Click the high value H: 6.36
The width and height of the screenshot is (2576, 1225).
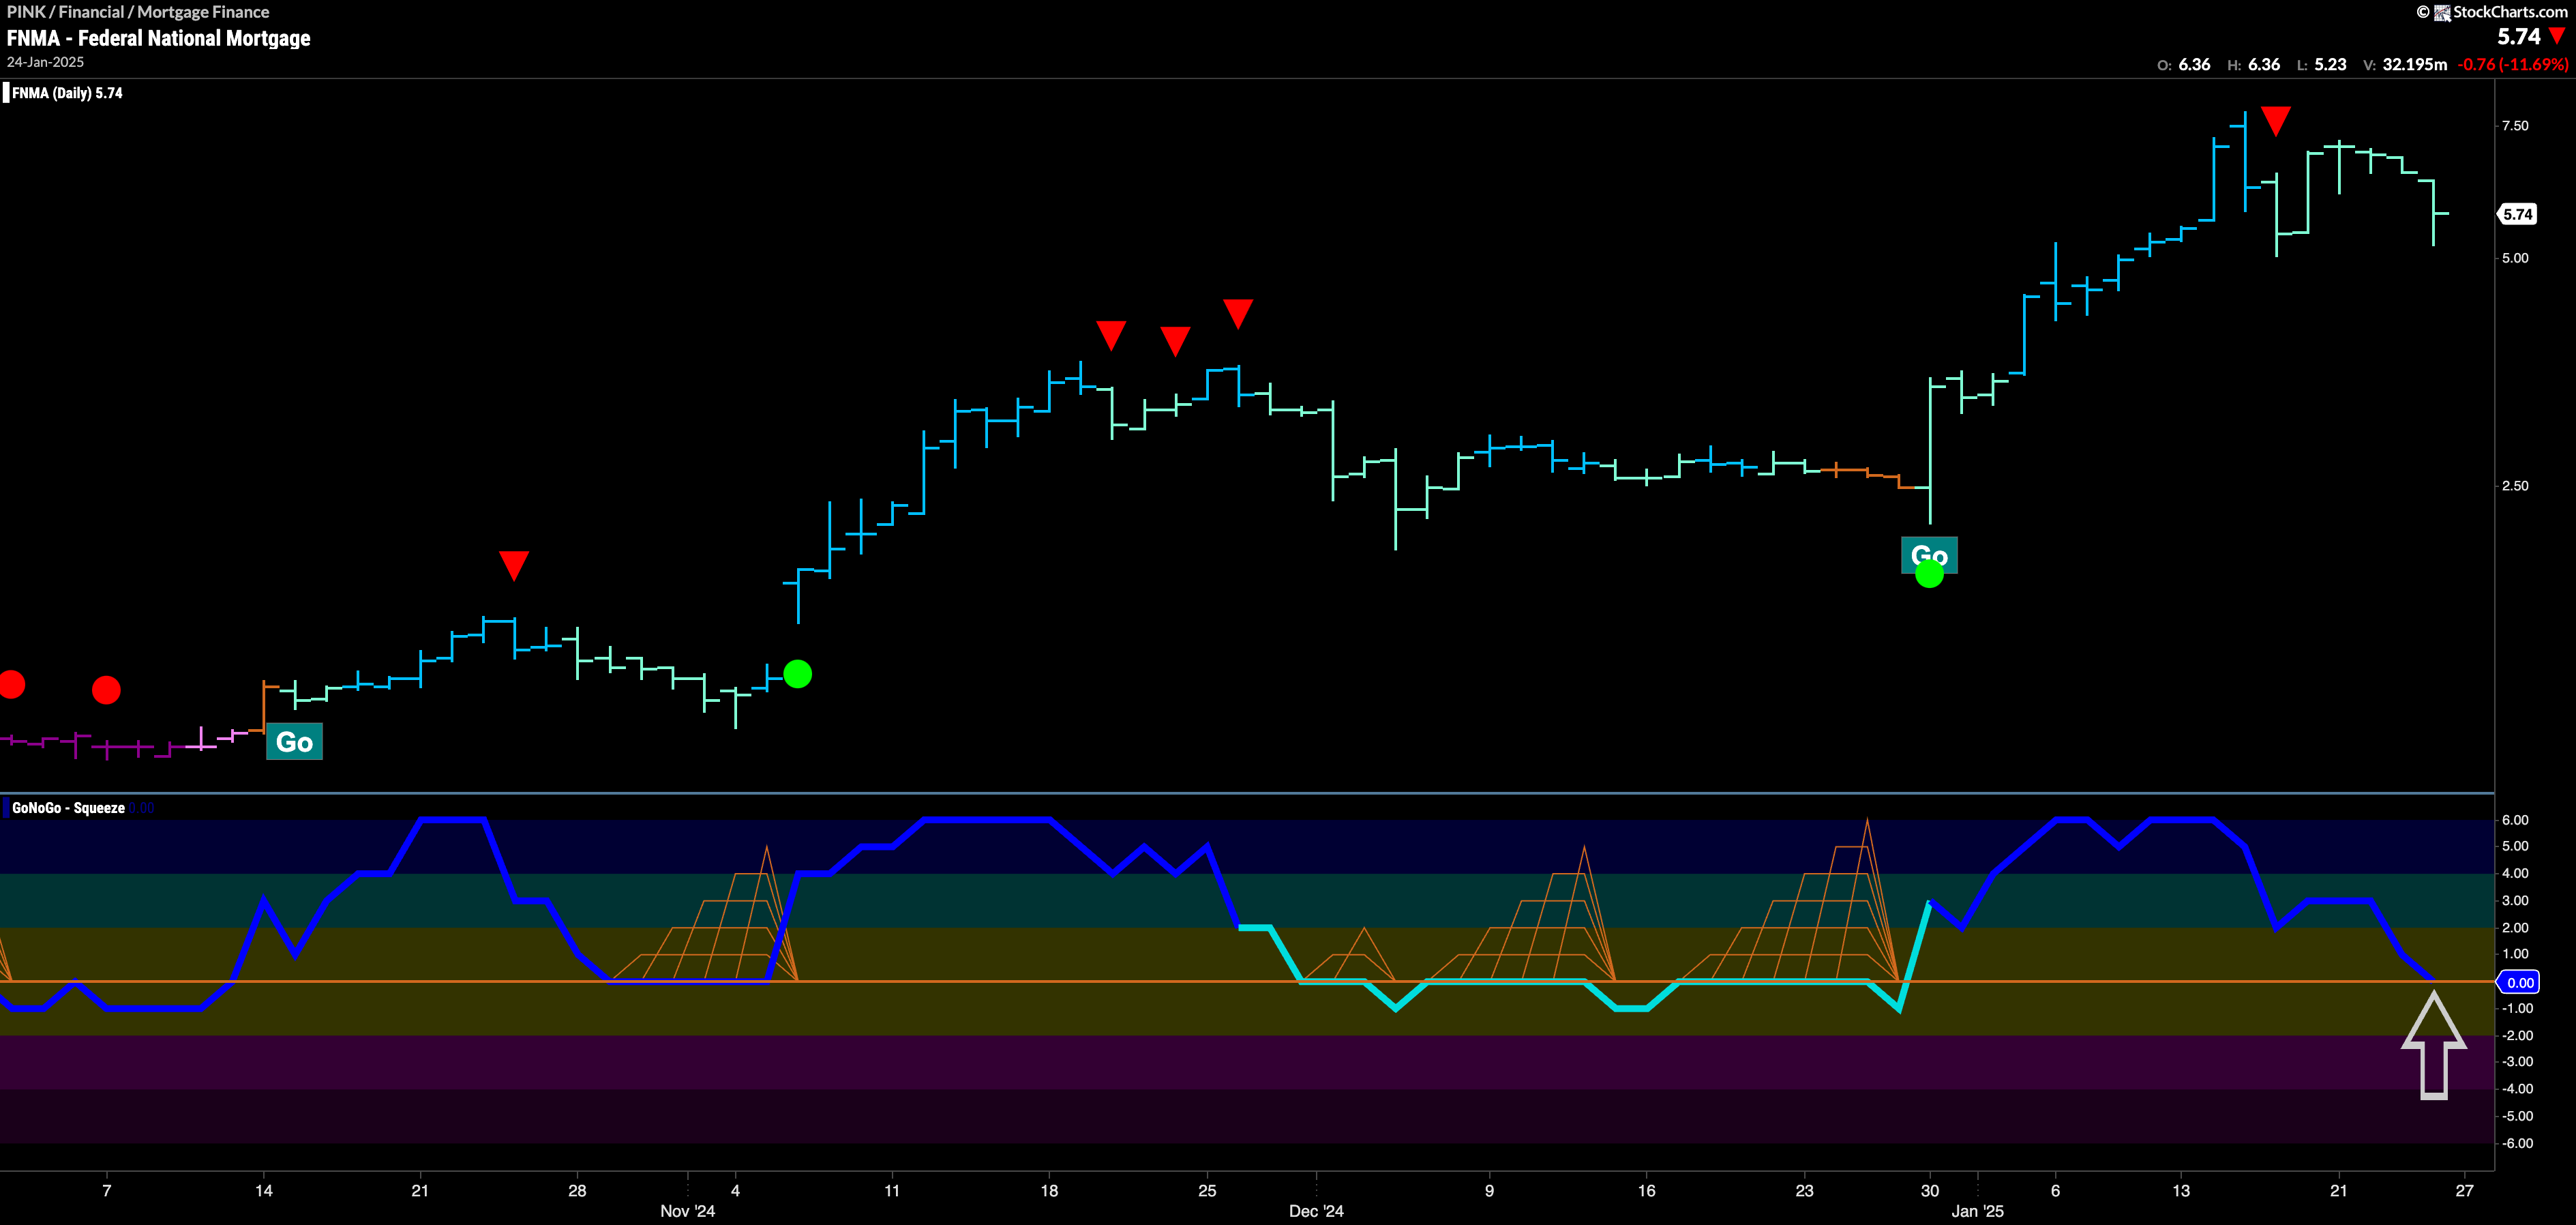[2253, 64]
